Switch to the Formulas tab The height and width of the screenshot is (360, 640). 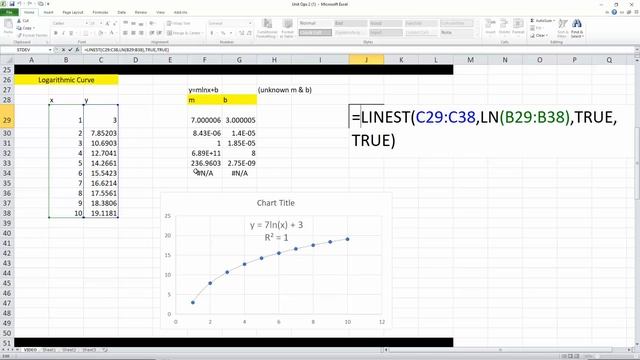pyautogui.click(x=100, y=12)
